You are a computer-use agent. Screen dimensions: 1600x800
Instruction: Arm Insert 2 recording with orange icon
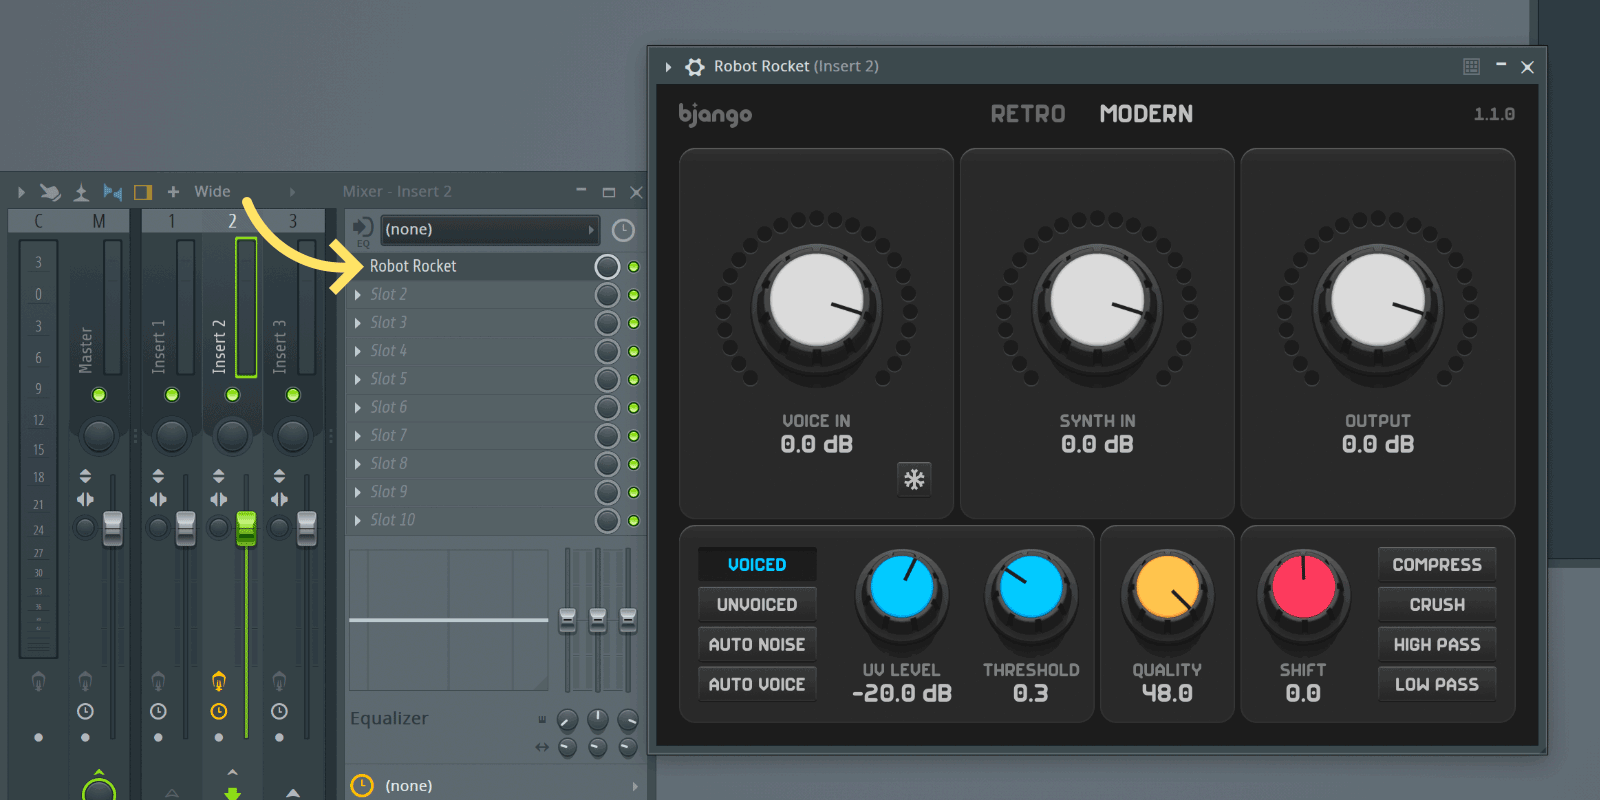point(219,681)
